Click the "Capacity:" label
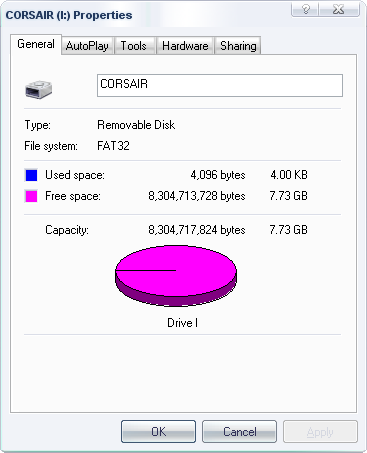 [x=67, y=230]
